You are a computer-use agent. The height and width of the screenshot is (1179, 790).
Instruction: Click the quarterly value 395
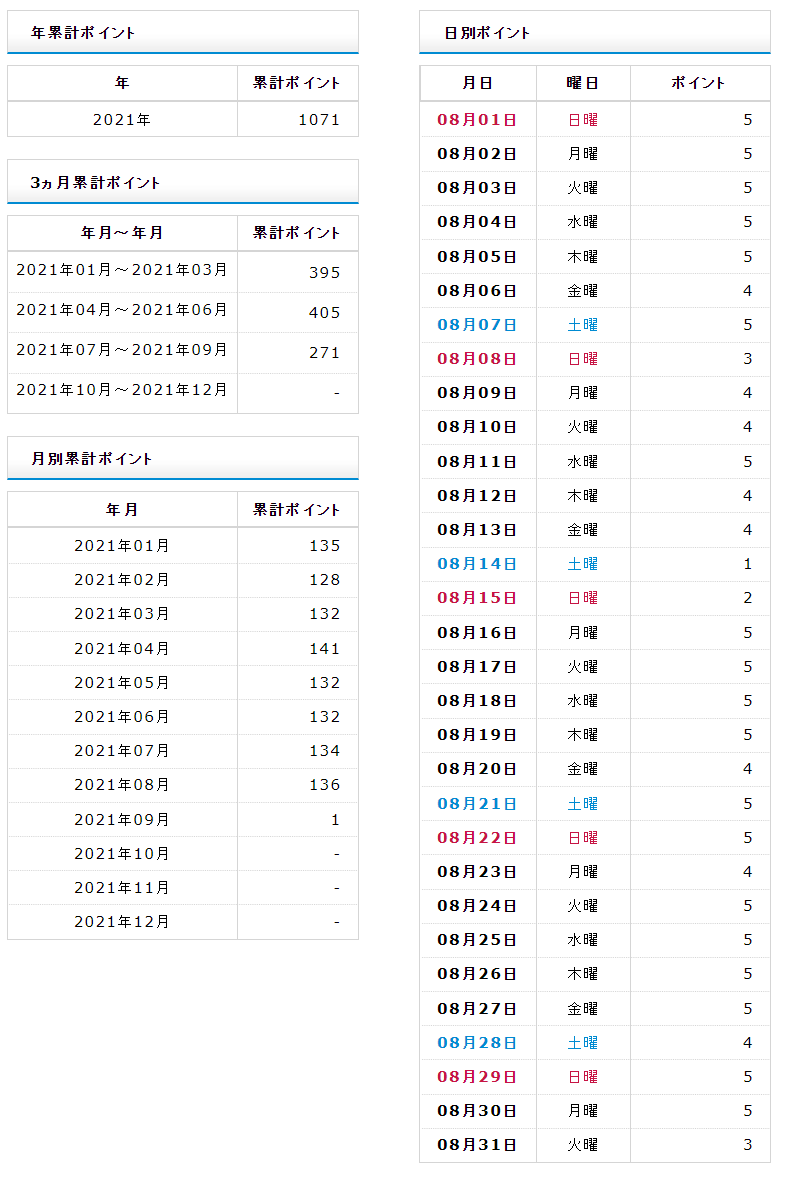coord(325,273)
